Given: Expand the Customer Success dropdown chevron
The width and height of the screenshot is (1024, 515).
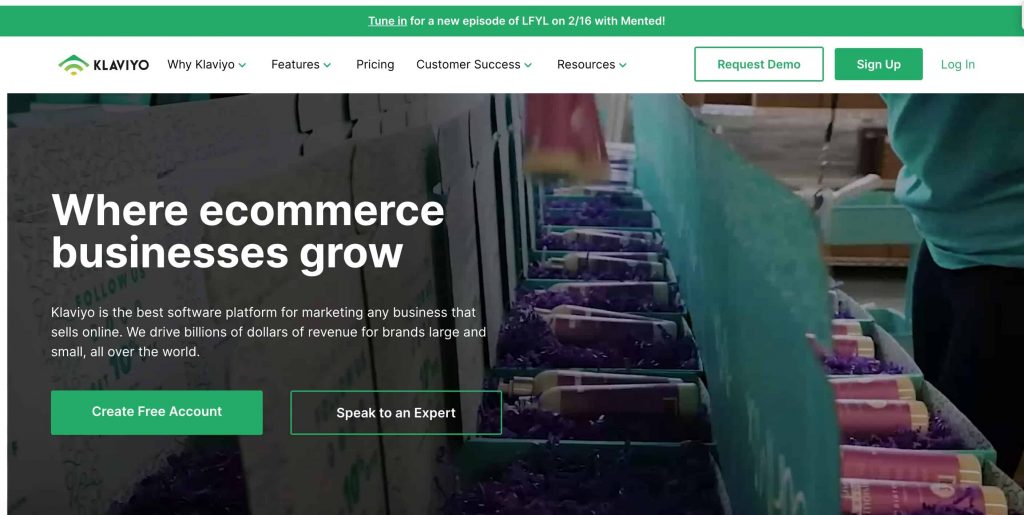Looking at the screenshot, I should pyautogui.click(x=528, y=65).
